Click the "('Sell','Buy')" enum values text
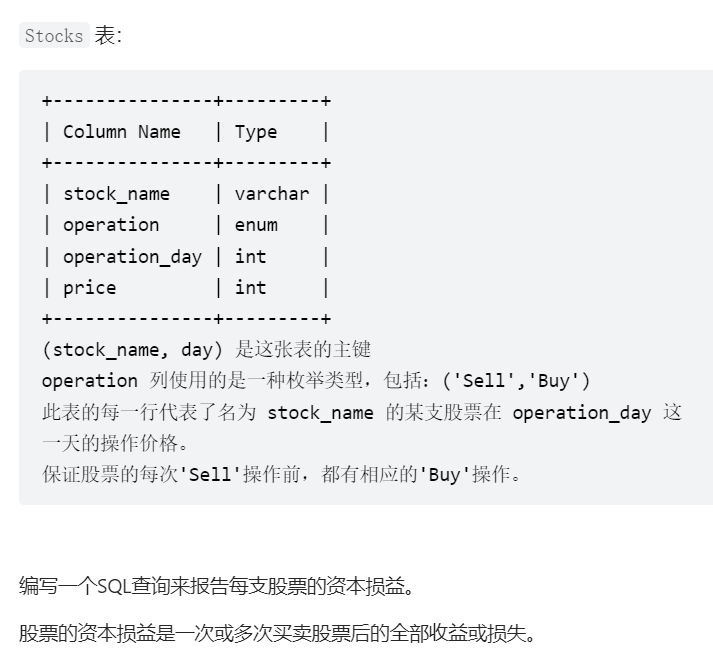 (516, 381)
